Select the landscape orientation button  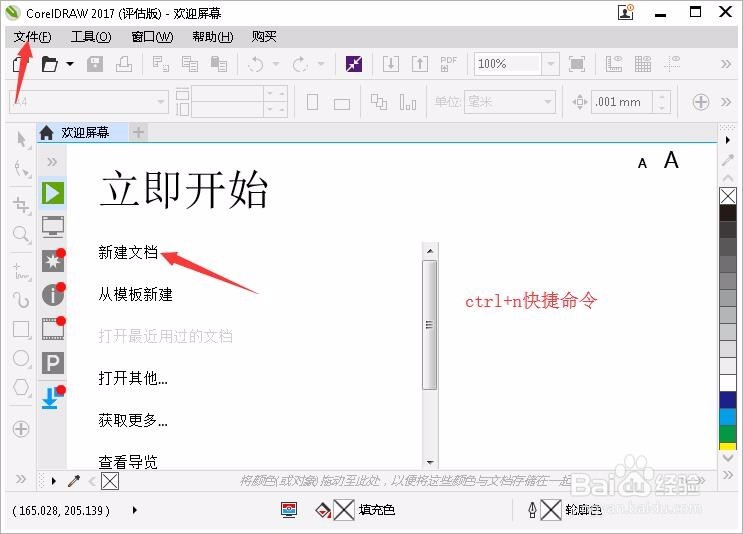tap(342, 103)
